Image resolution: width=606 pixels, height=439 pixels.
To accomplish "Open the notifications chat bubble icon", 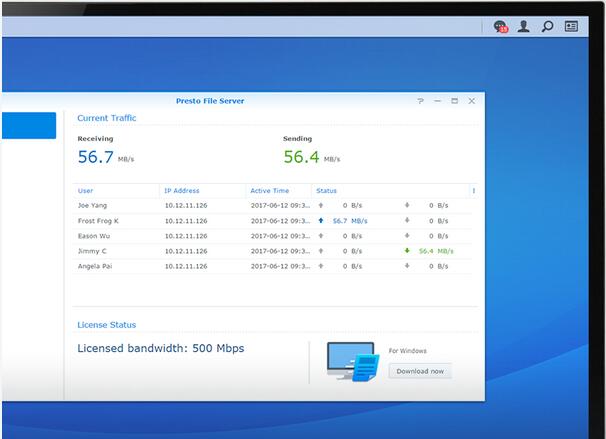I will coord(500,27).
